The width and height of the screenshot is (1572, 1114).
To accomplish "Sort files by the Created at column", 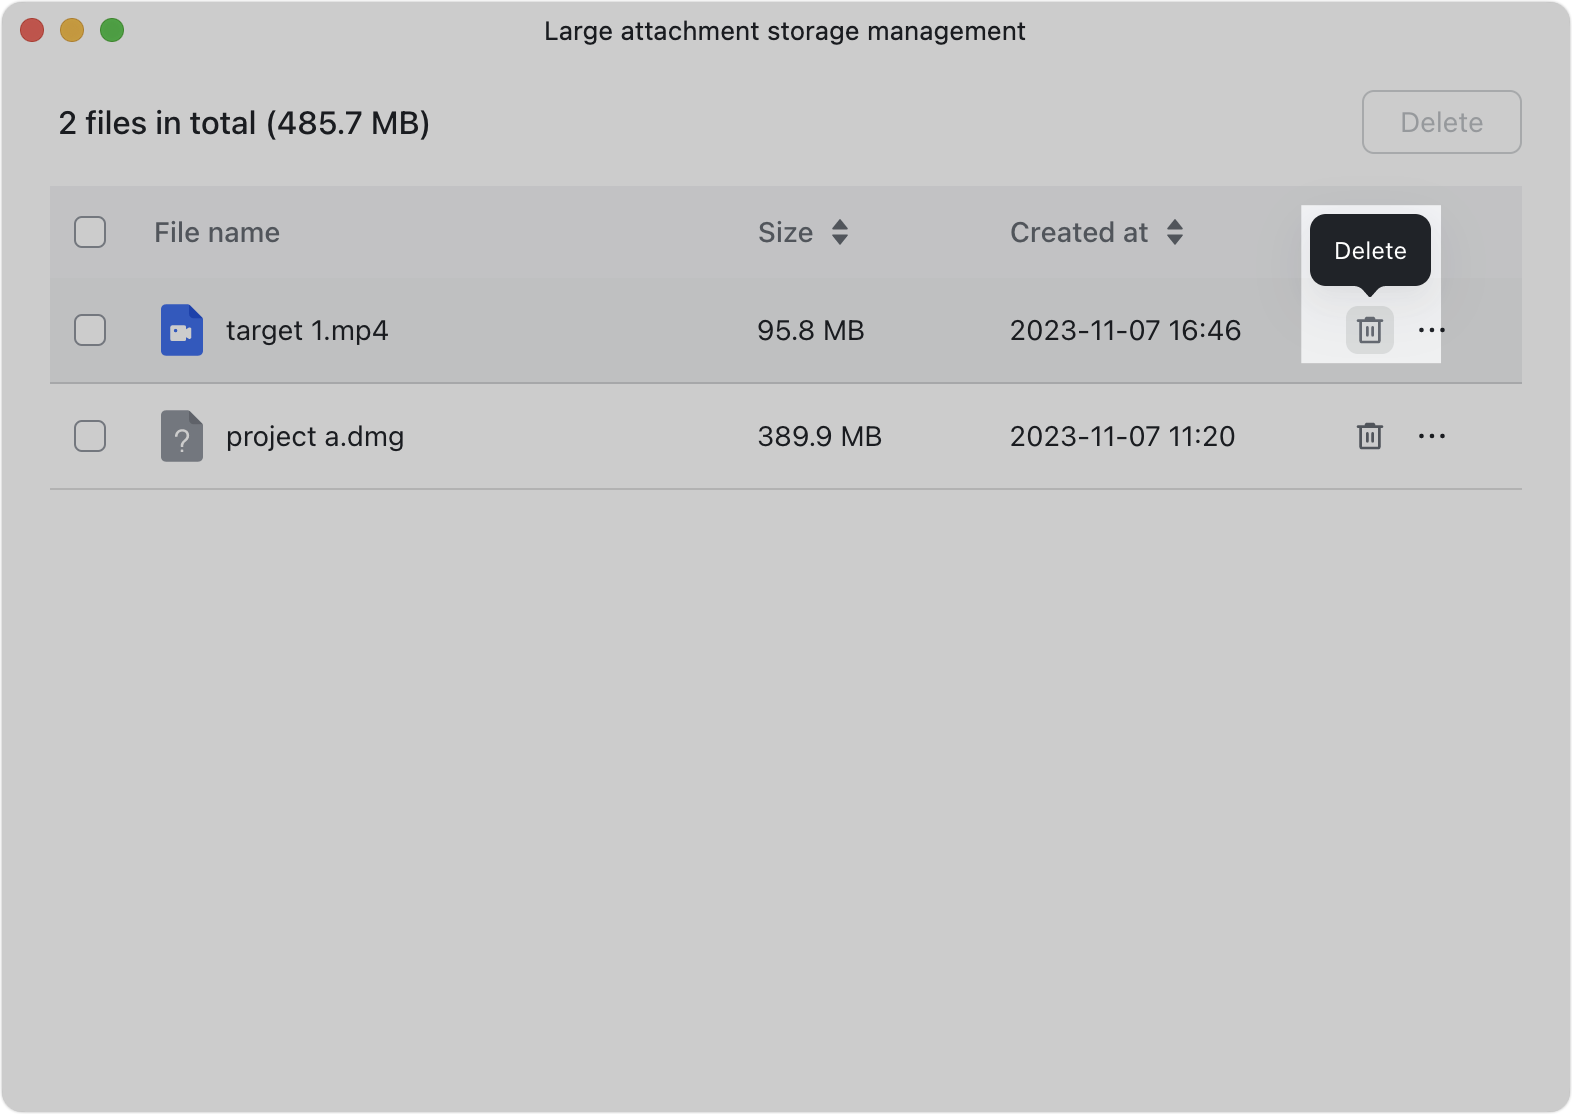I will 1079,232.
